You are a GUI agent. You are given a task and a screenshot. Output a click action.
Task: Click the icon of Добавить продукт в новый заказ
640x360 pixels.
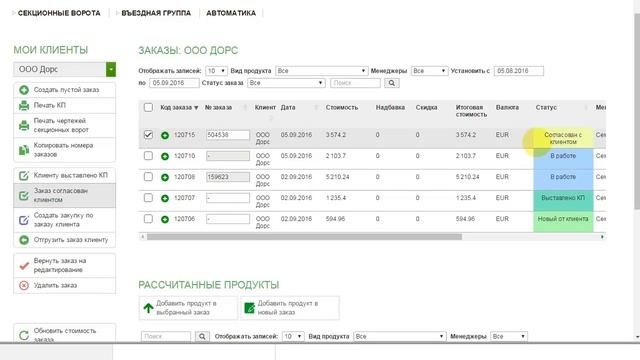249,308
